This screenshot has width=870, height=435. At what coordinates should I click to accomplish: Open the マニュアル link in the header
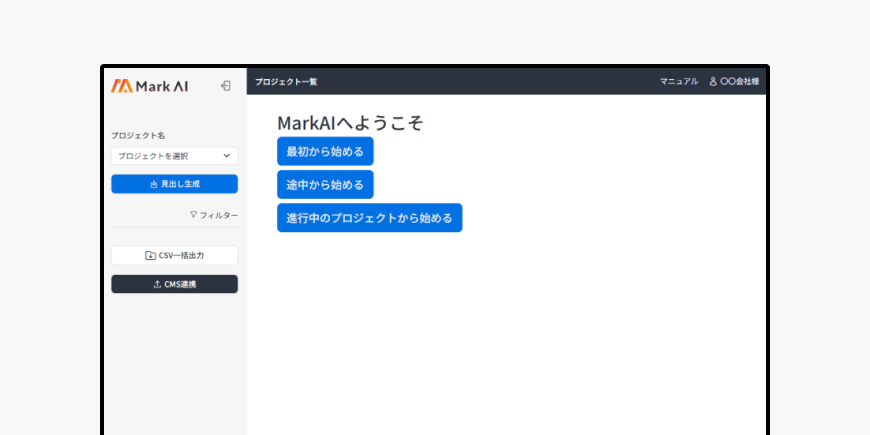click(679, 81)
